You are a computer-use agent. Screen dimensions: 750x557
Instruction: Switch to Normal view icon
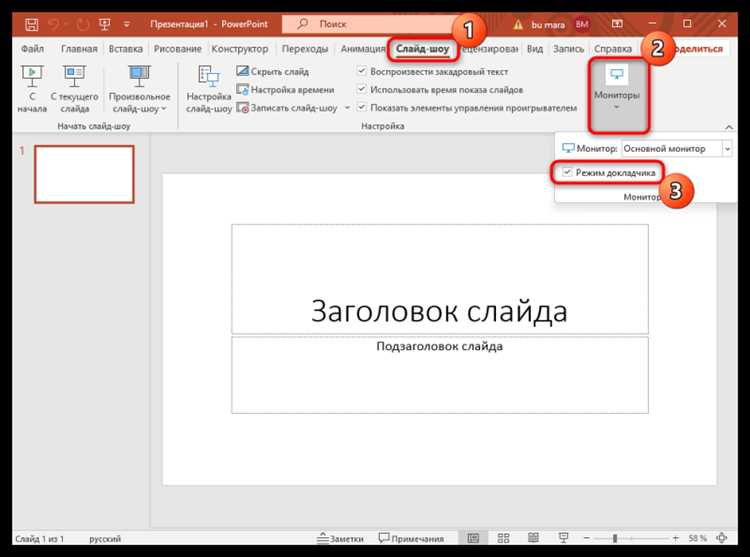[473, 538]
